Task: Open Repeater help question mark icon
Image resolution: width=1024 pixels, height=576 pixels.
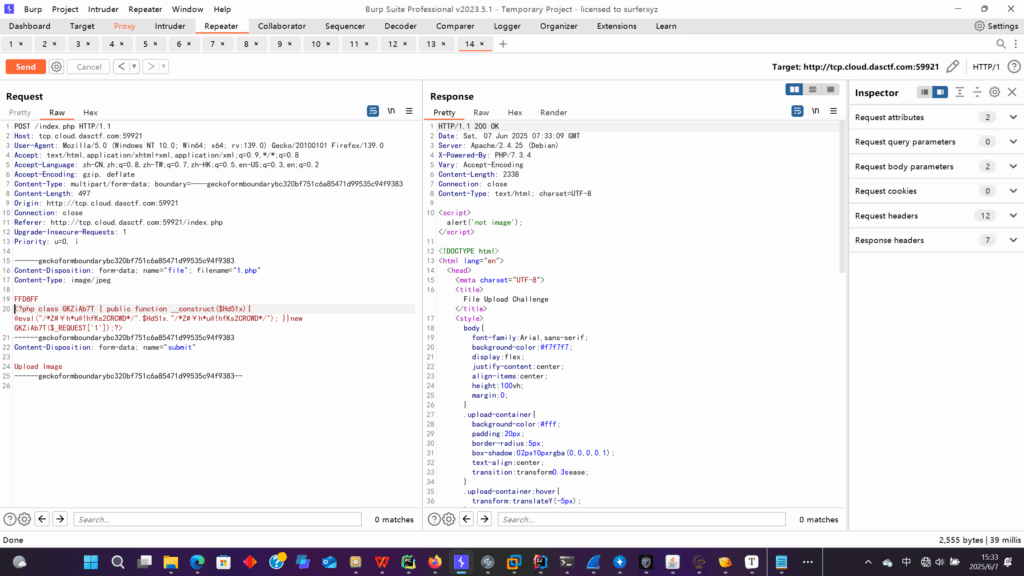Action: tap(1014, 67)
